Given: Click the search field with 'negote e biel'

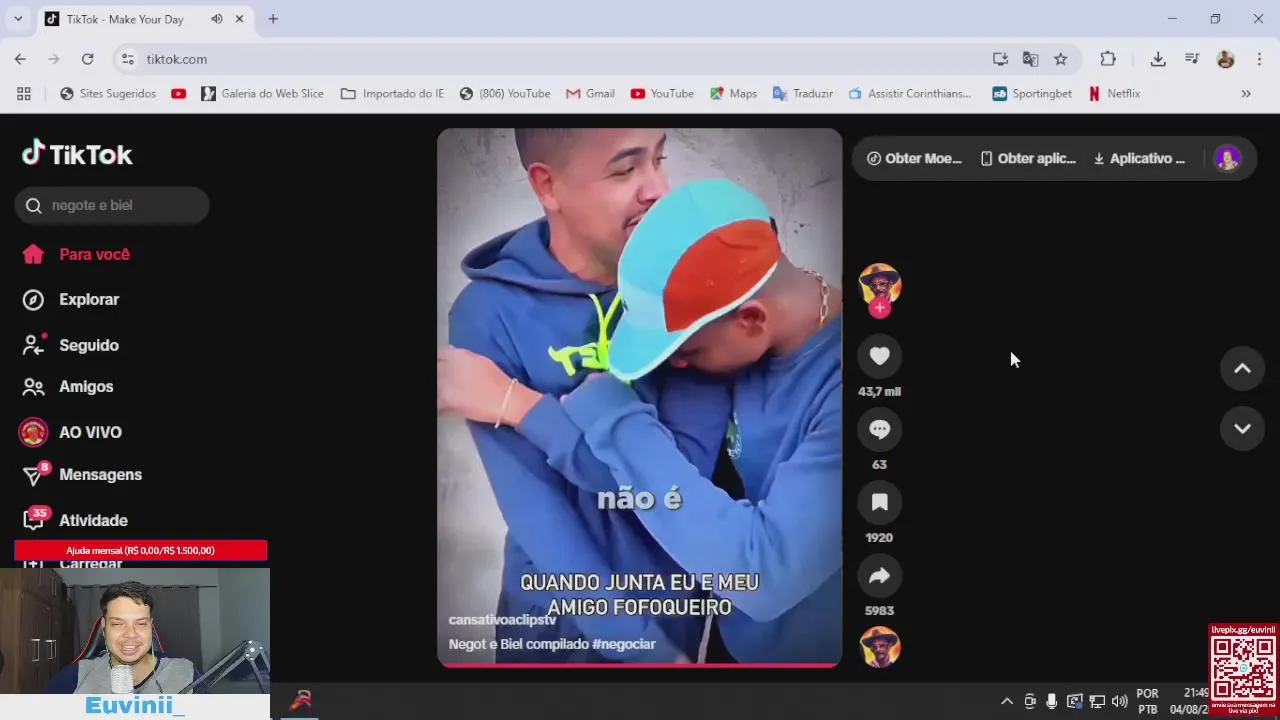Looking at the screenshot, I should (x=112, y=205).
